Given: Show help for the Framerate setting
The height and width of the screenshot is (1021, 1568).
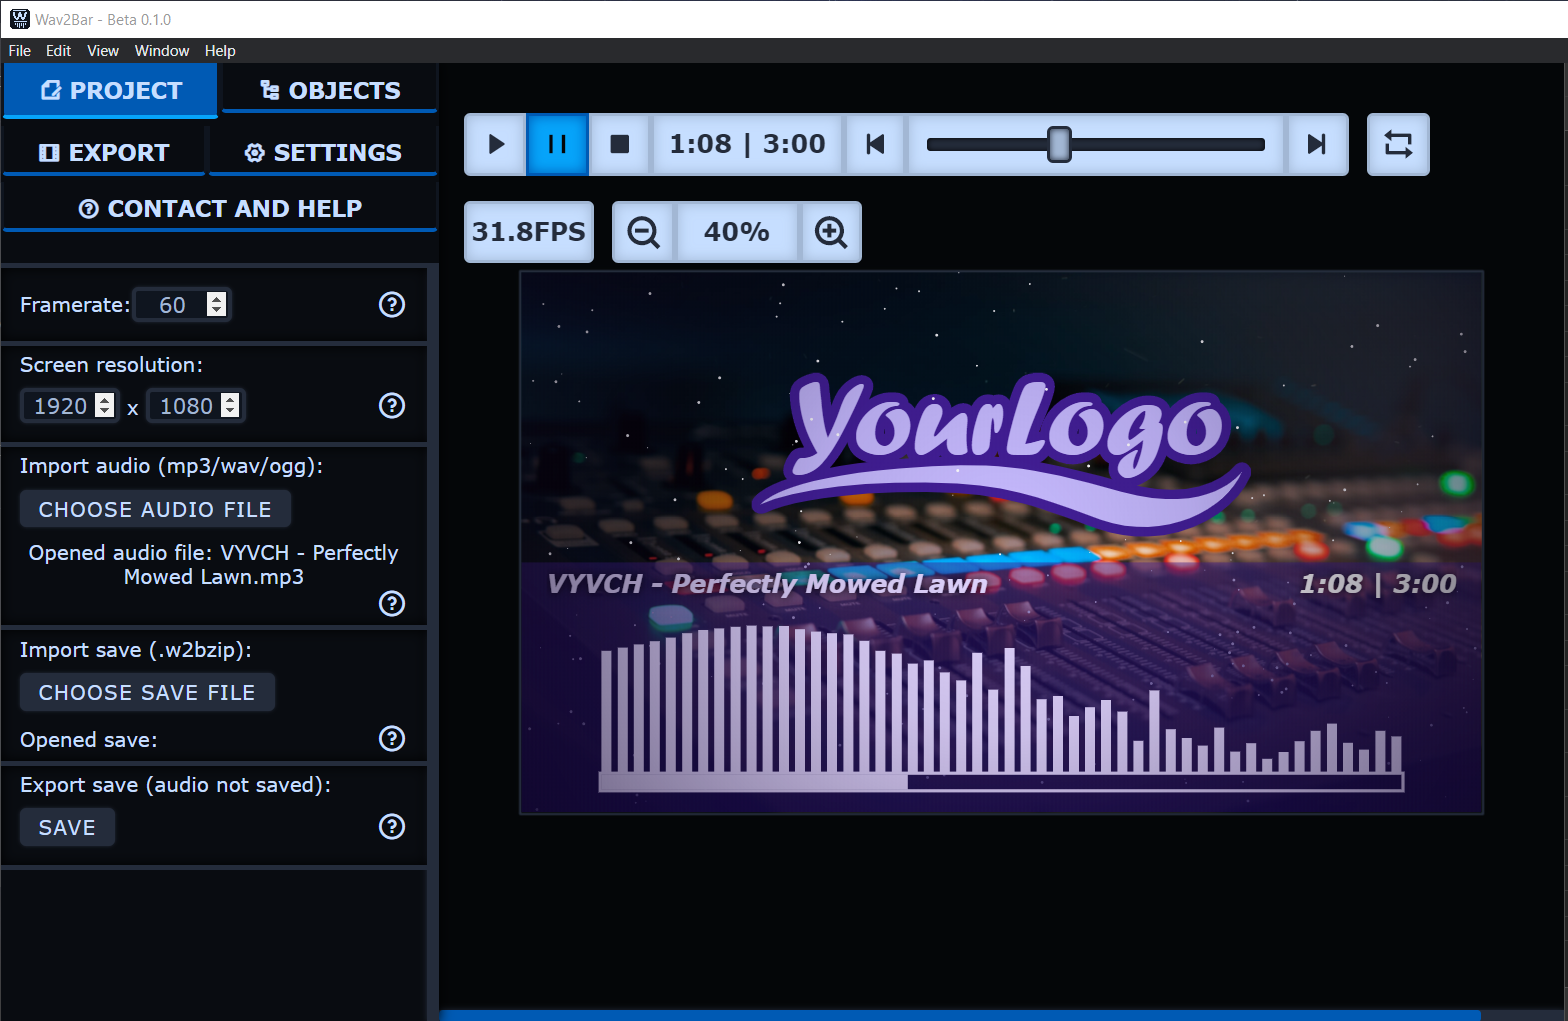Looking at the screenshot, I should click(x=392, y=305).
